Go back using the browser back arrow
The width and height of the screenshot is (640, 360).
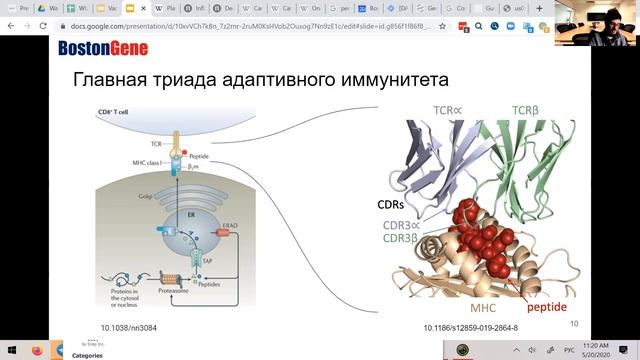pyautogui.click(x=11, y=26)
